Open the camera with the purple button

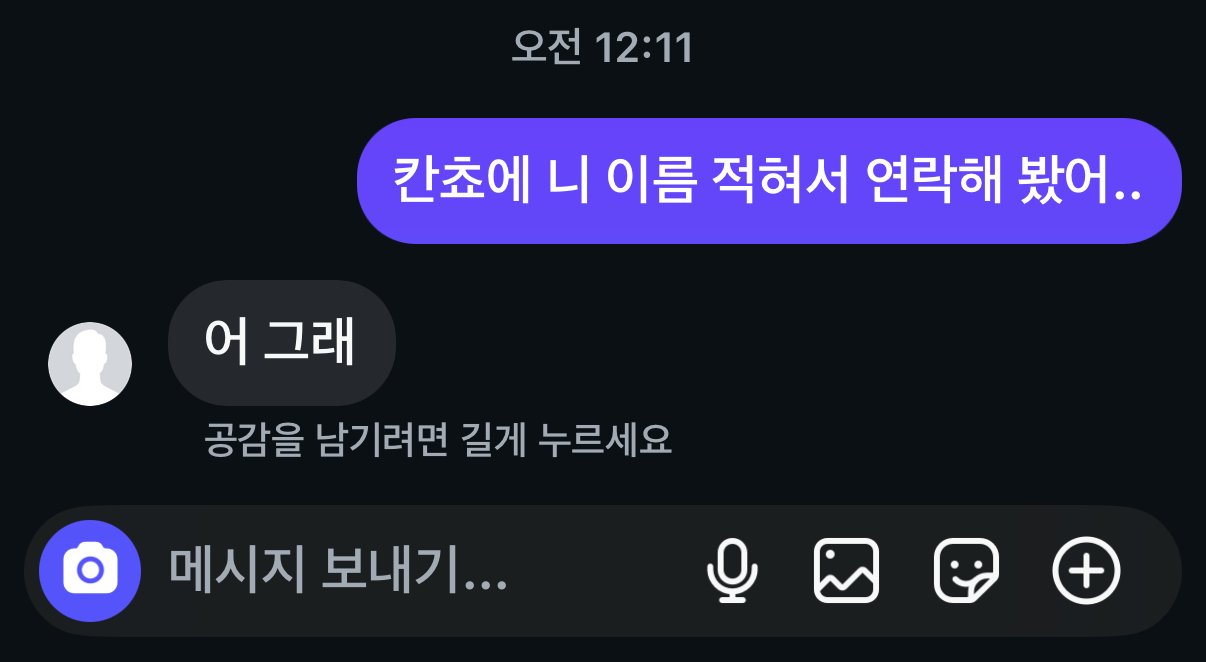(90, 571)
